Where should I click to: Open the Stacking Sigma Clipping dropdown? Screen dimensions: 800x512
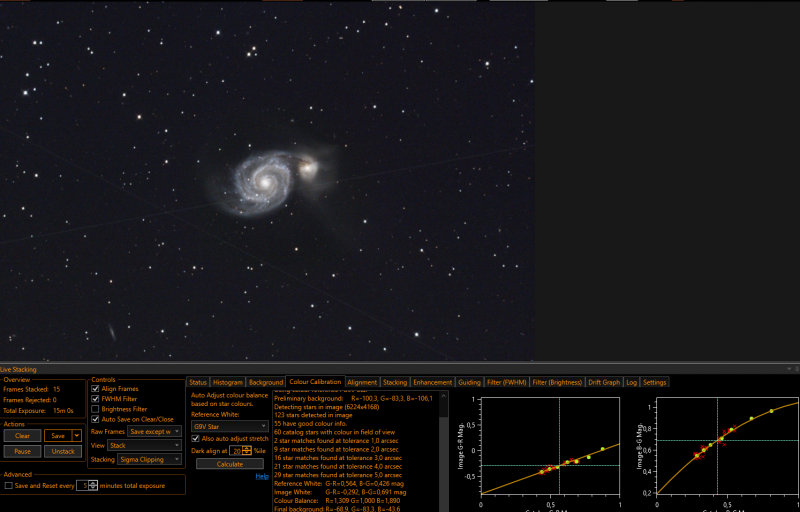[x=149, y=459]
